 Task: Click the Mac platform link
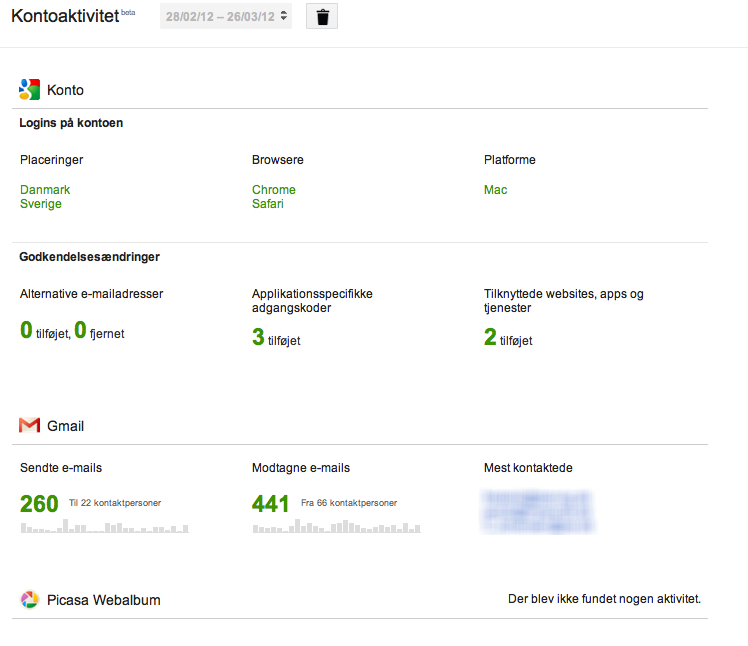495,189
